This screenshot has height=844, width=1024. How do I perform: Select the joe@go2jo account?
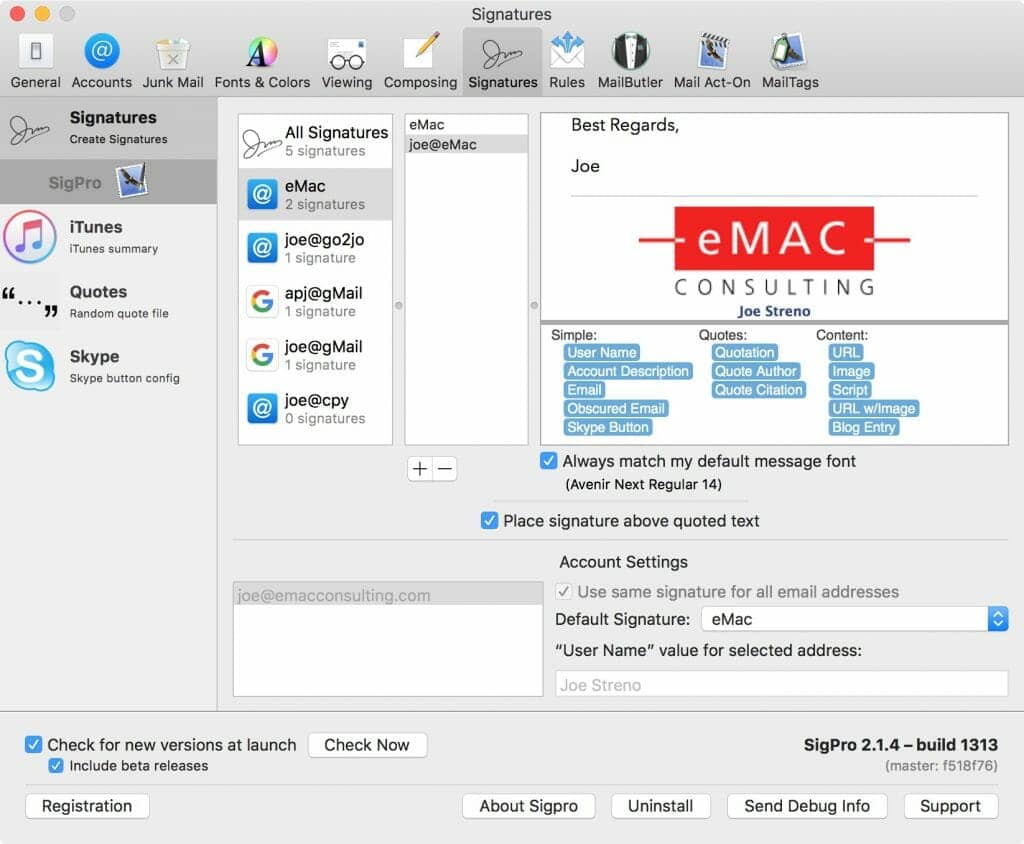pos(315,248)
